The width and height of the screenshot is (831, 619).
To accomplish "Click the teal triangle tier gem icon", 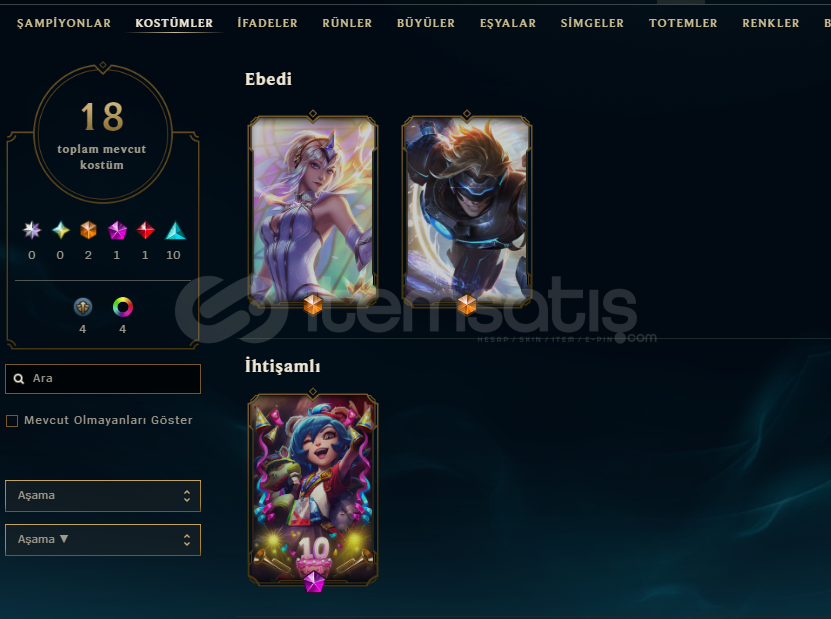I will pos(175,230).
